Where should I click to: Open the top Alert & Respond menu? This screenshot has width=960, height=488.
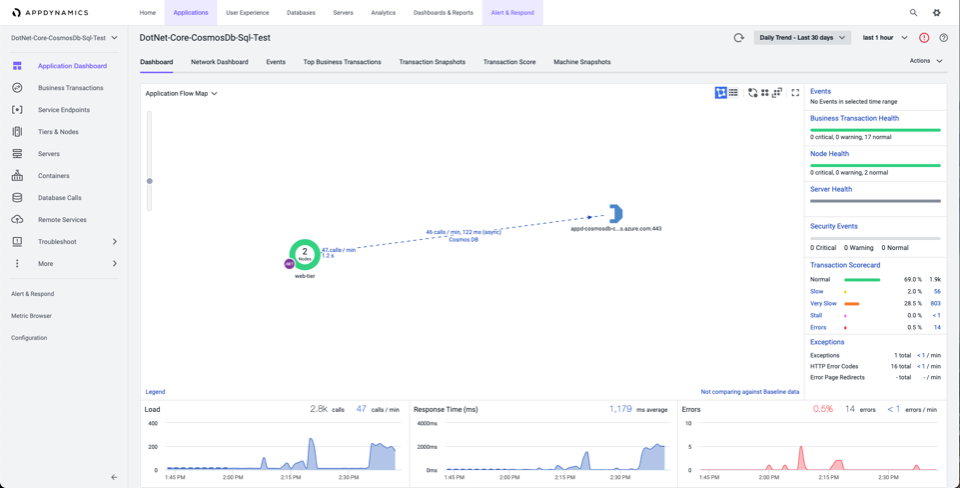[512, 12]
